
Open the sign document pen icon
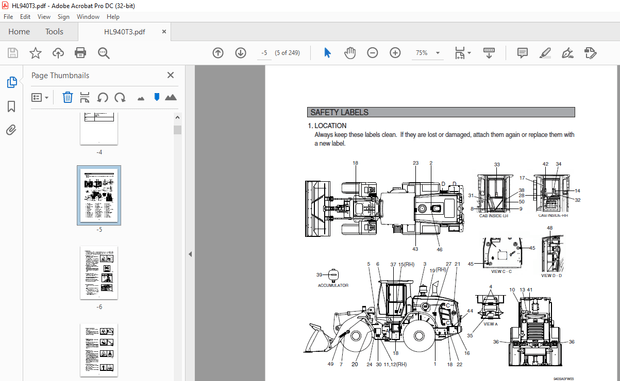pyautogui.click(x=568, y=53)
